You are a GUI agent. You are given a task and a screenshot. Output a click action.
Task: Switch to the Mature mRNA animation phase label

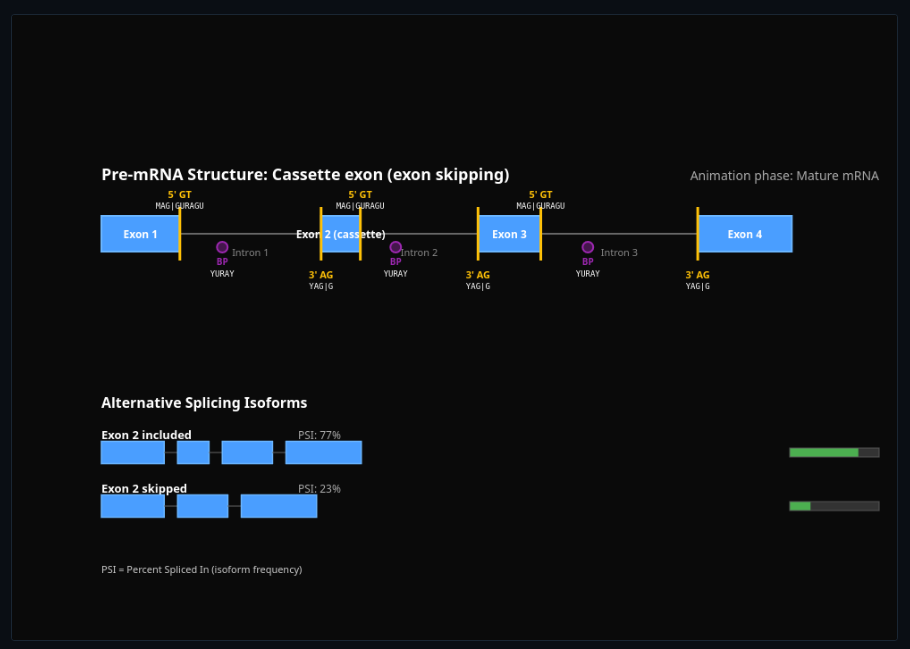(784, 175)
